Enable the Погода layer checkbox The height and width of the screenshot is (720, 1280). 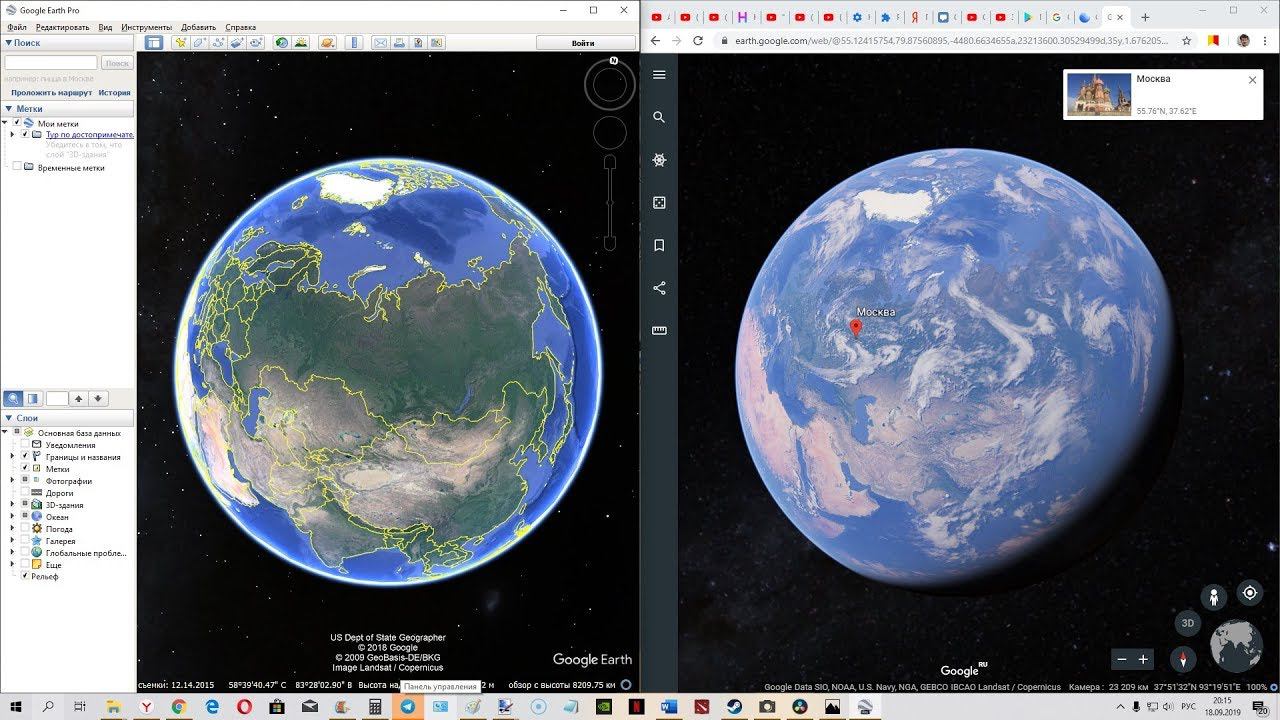point(25,529)
